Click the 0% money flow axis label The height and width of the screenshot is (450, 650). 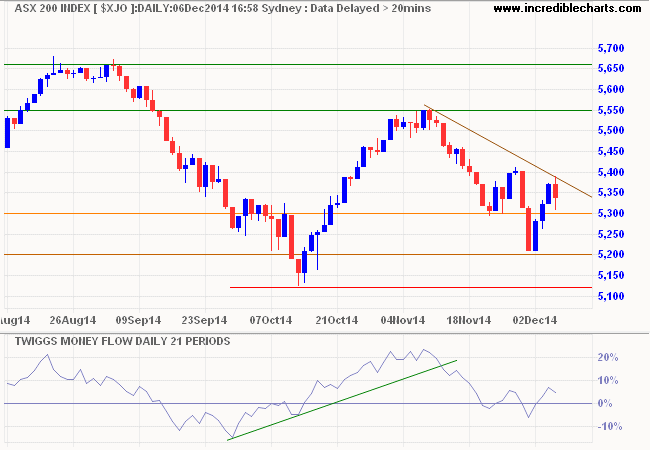[x=605, y=403]
